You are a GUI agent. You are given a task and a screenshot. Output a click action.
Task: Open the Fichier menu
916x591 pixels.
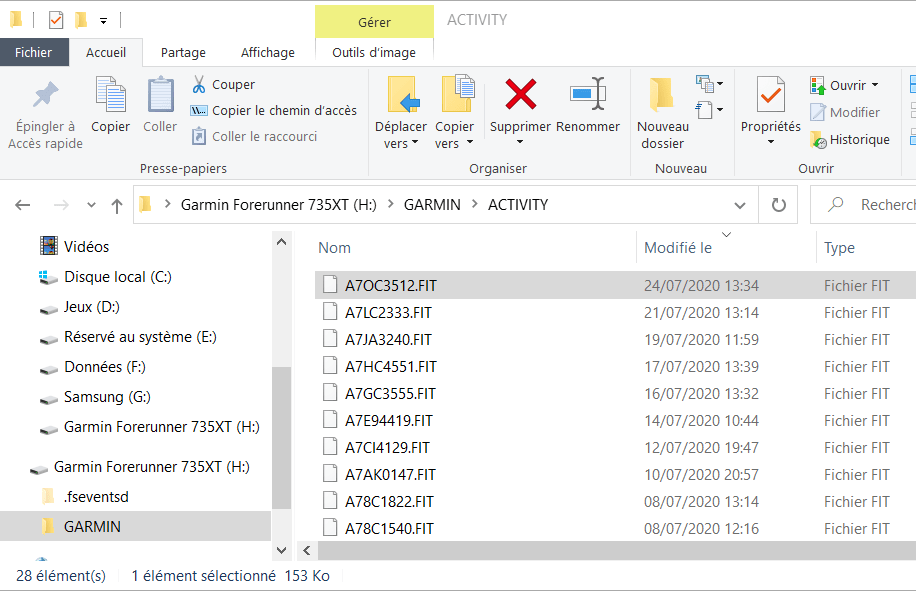[34, 52]
